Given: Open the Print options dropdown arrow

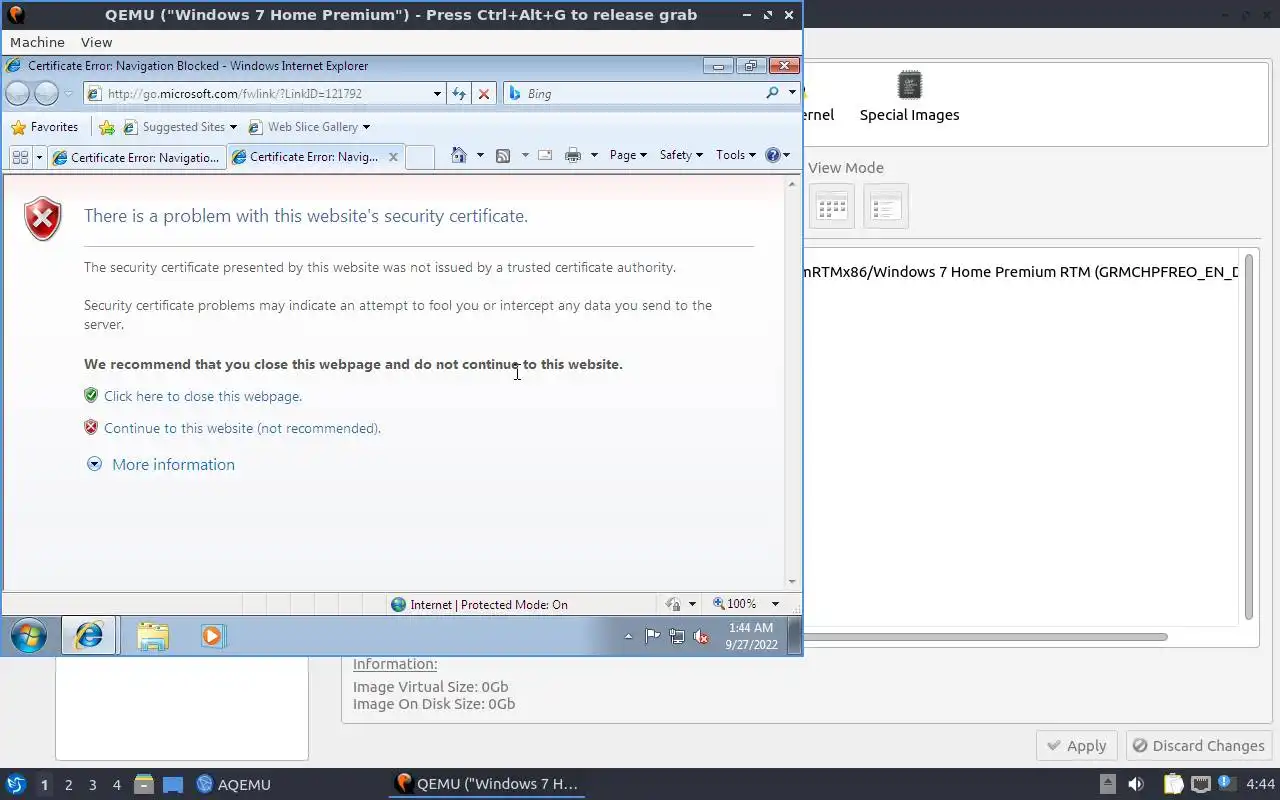Looking at the screenshot, I should click(594, 155).
